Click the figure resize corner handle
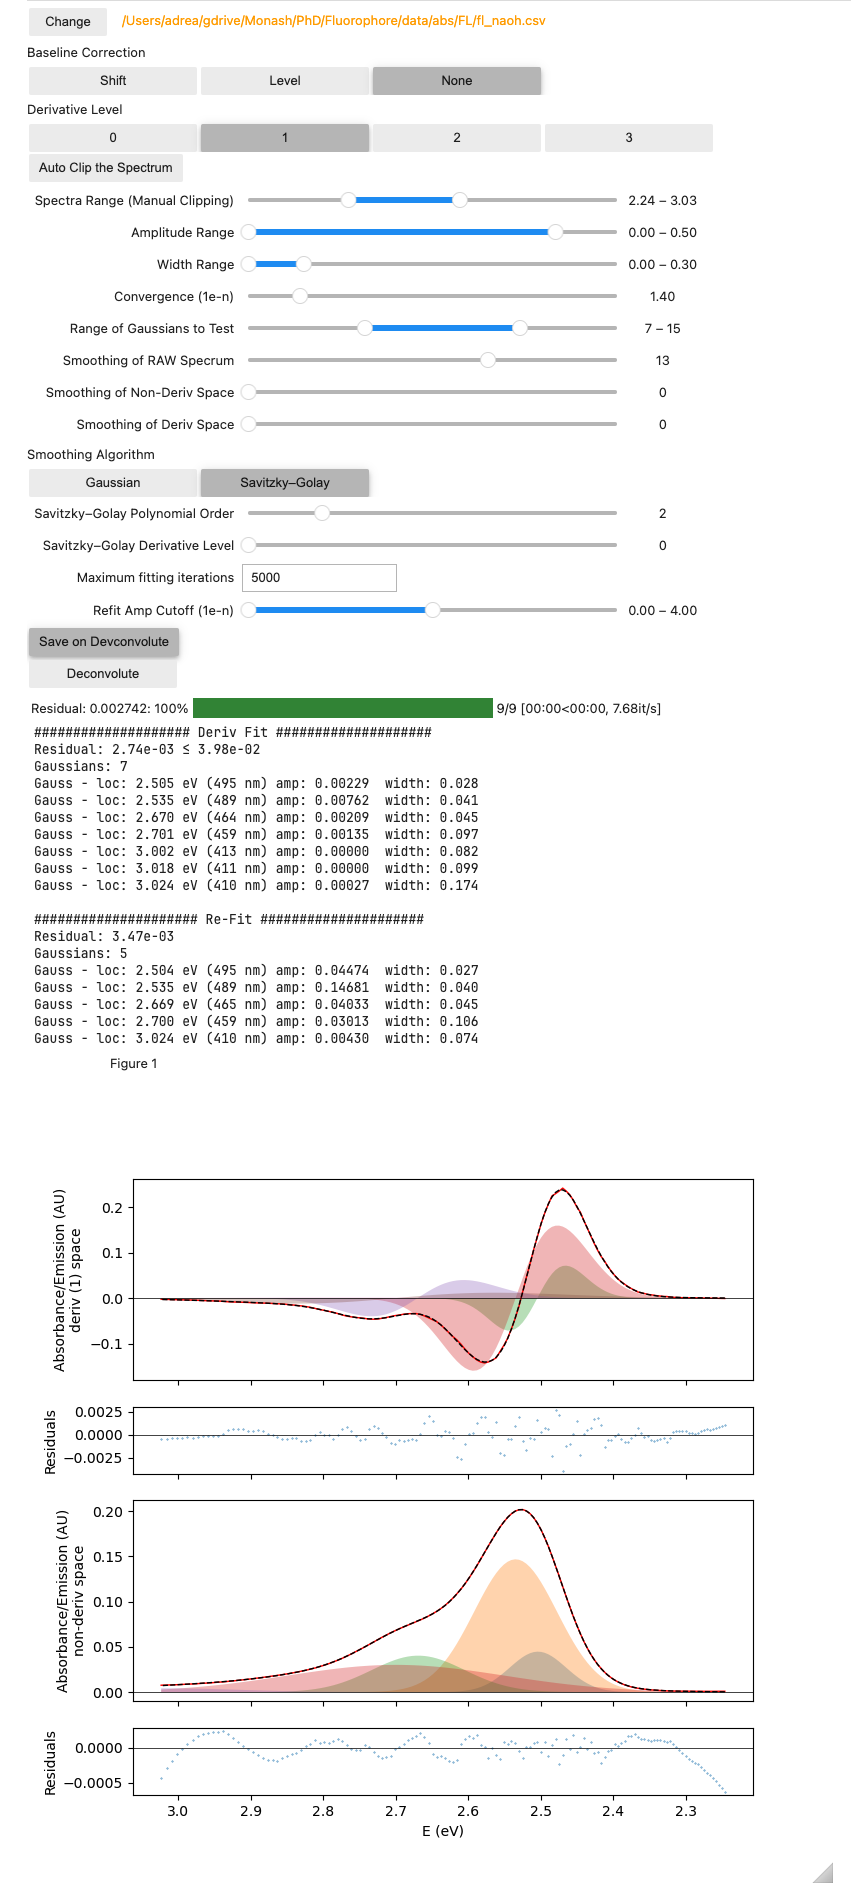This screenshot has height=1900, width=851. click(823, 1872)
